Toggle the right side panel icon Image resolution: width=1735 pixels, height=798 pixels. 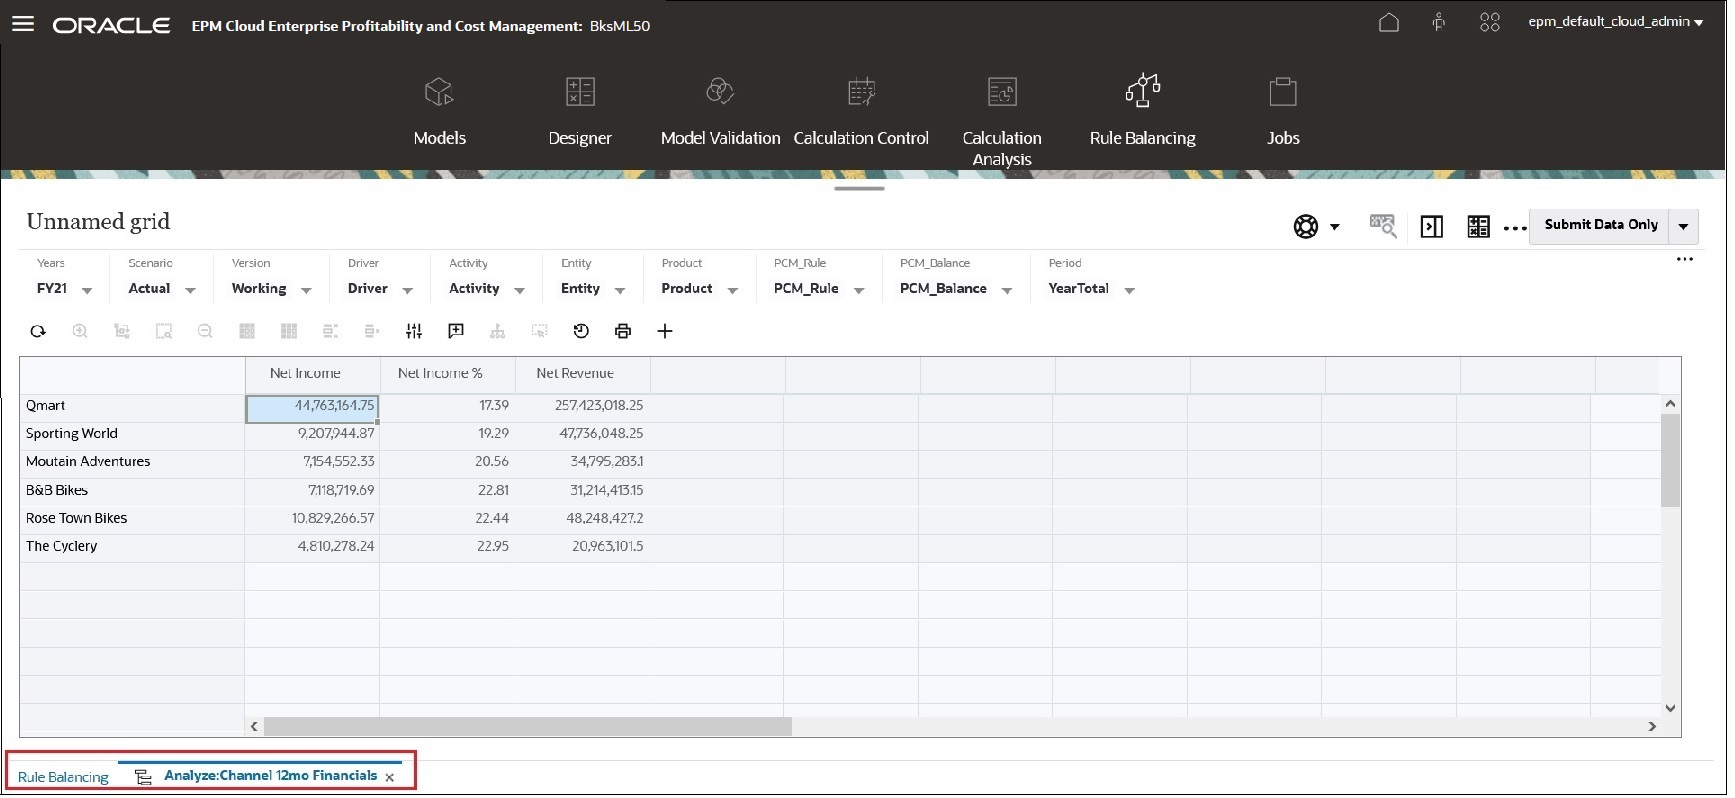click(x=1431, y=227)
